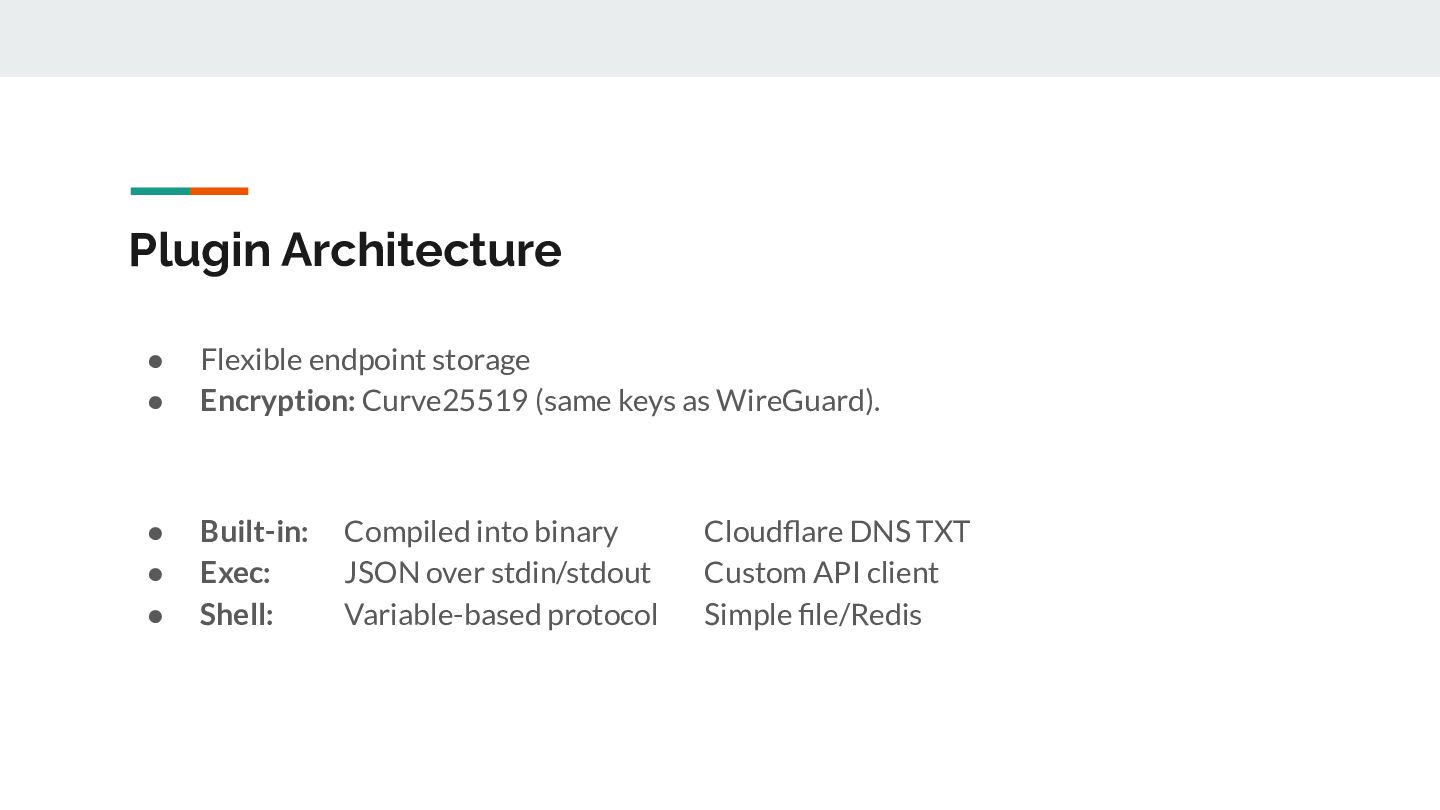The width and height of the screenshot is (1440, 810).
Task: Click the bullet point before 'Built-in:'
Action: [x=155, y=532]
